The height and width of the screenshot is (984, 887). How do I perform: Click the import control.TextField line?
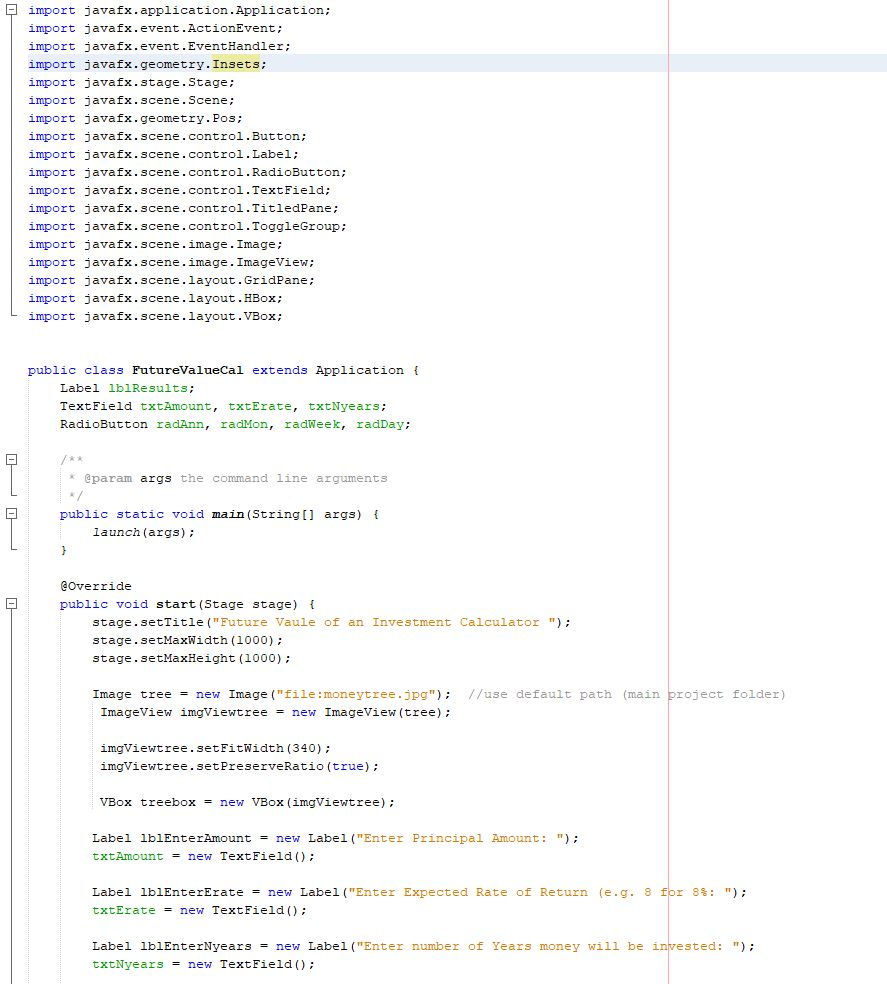[x=179, y=190]
